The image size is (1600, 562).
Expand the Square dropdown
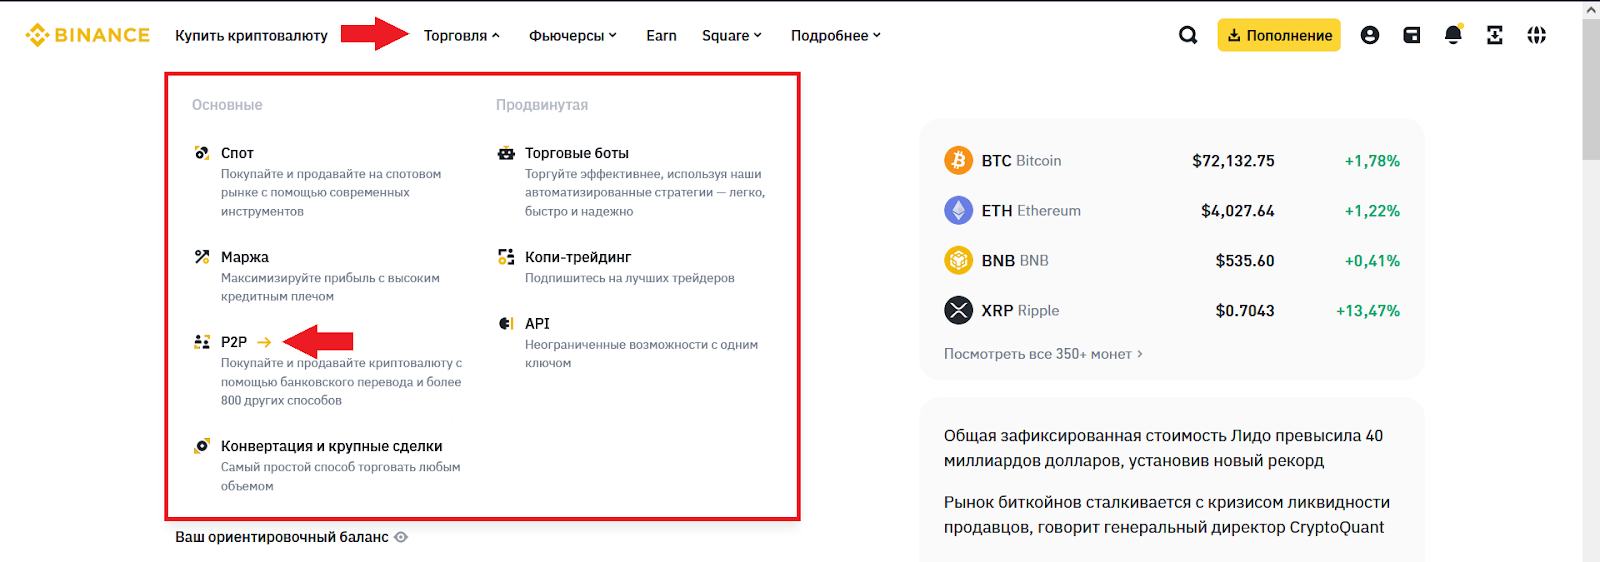tap(732, 35)
